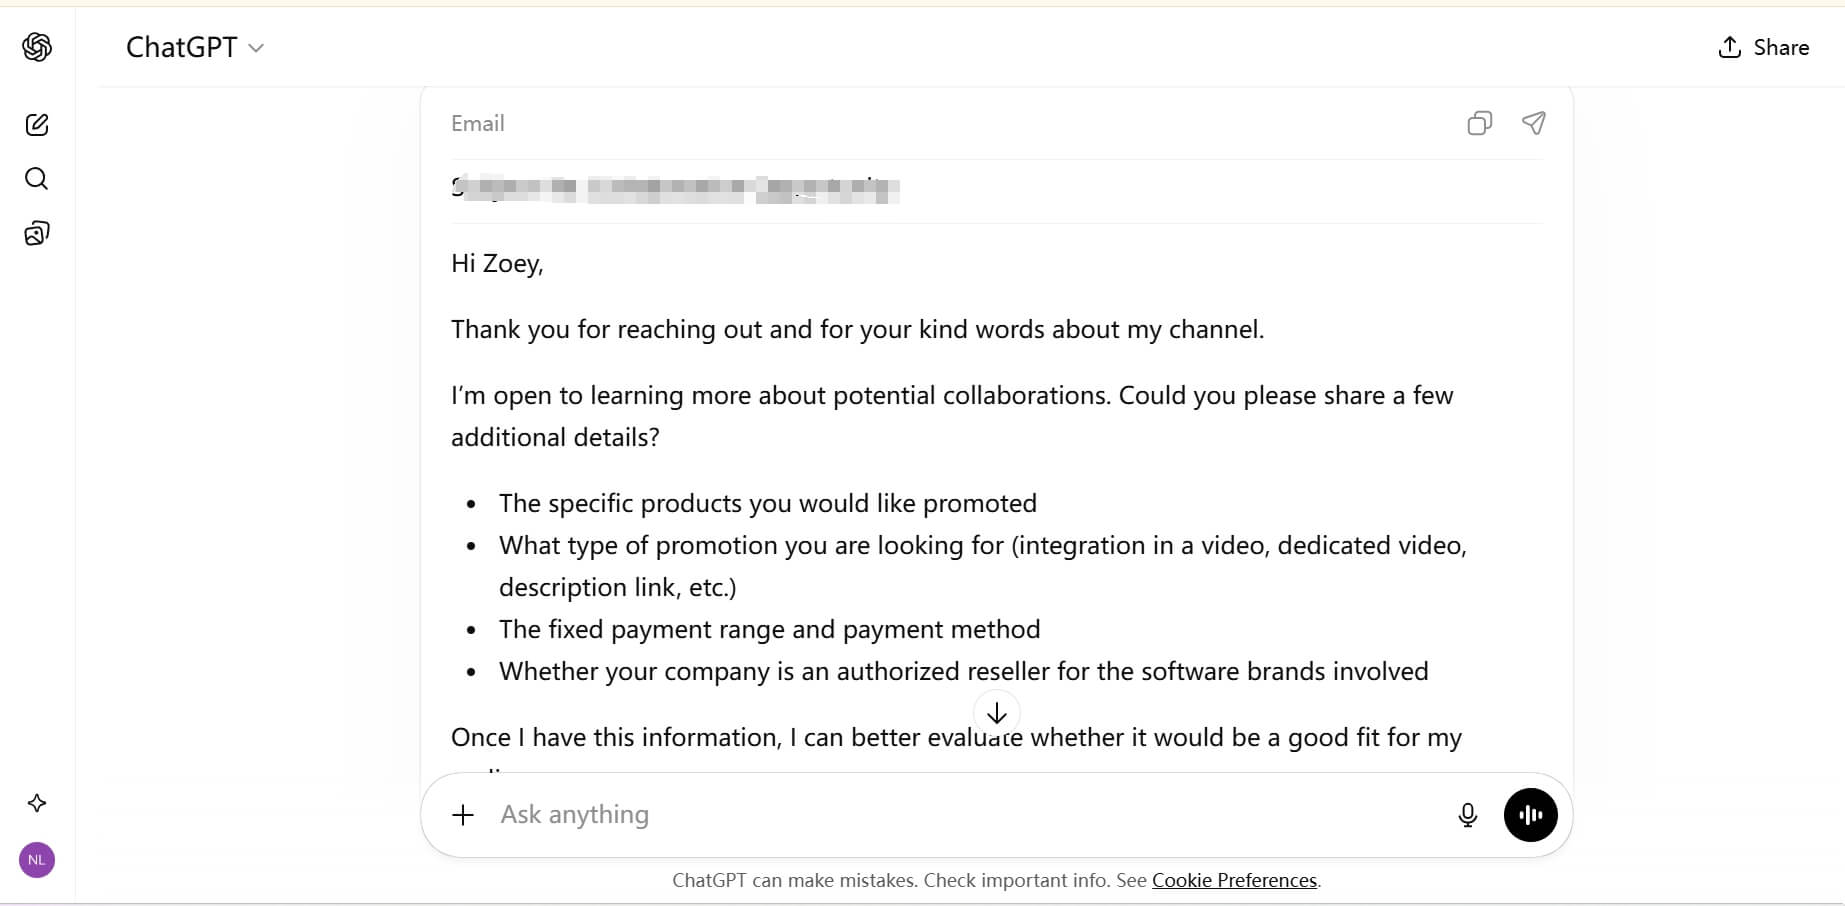Viewport: 1845px width, 906px height.
Task: Open the Cookie Preferences link
Action: point(1234,880)
